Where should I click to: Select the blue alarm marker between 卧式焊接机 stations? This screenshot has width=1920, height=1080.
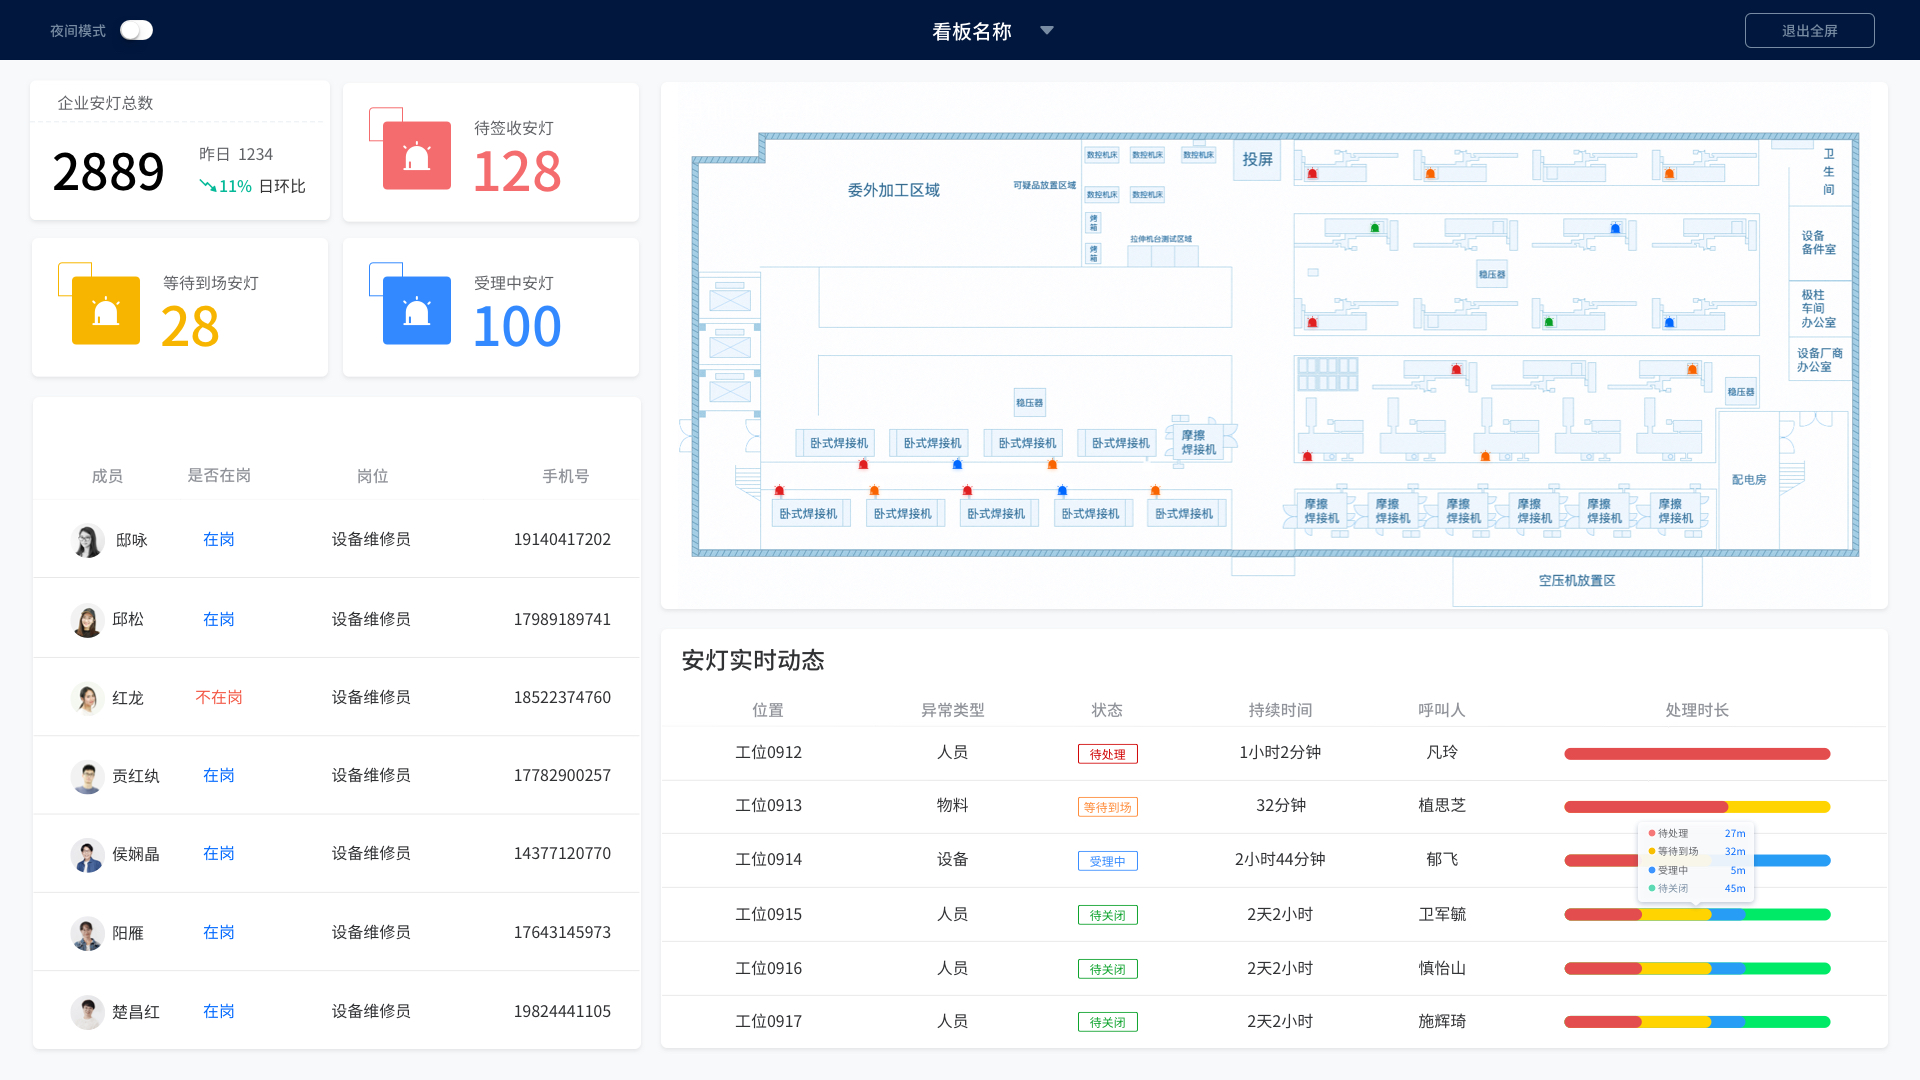957,463
